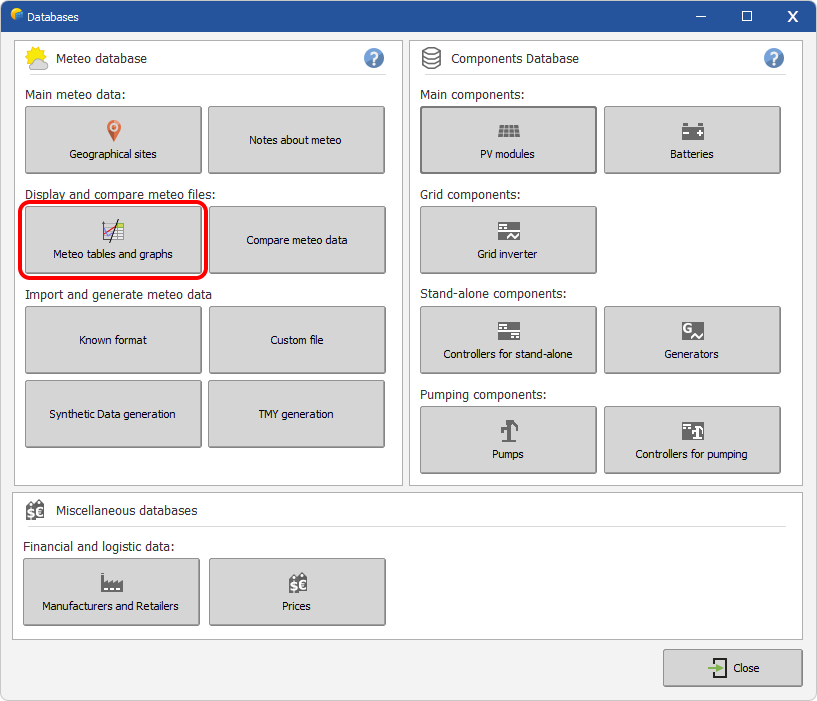Open Geographical sites database

[x=113, y=140]
